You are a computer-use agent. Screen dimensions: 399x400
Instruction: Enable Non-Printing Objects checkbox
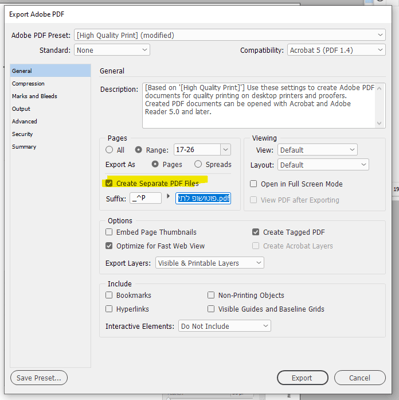tap(211, 295)
